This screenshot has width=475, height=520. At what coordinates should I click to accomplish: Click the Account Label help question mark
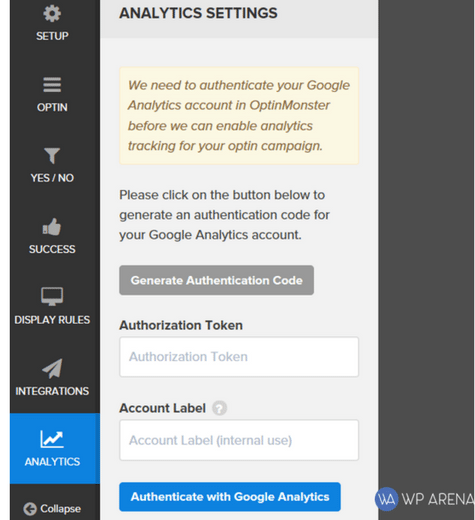click(220, 408)
